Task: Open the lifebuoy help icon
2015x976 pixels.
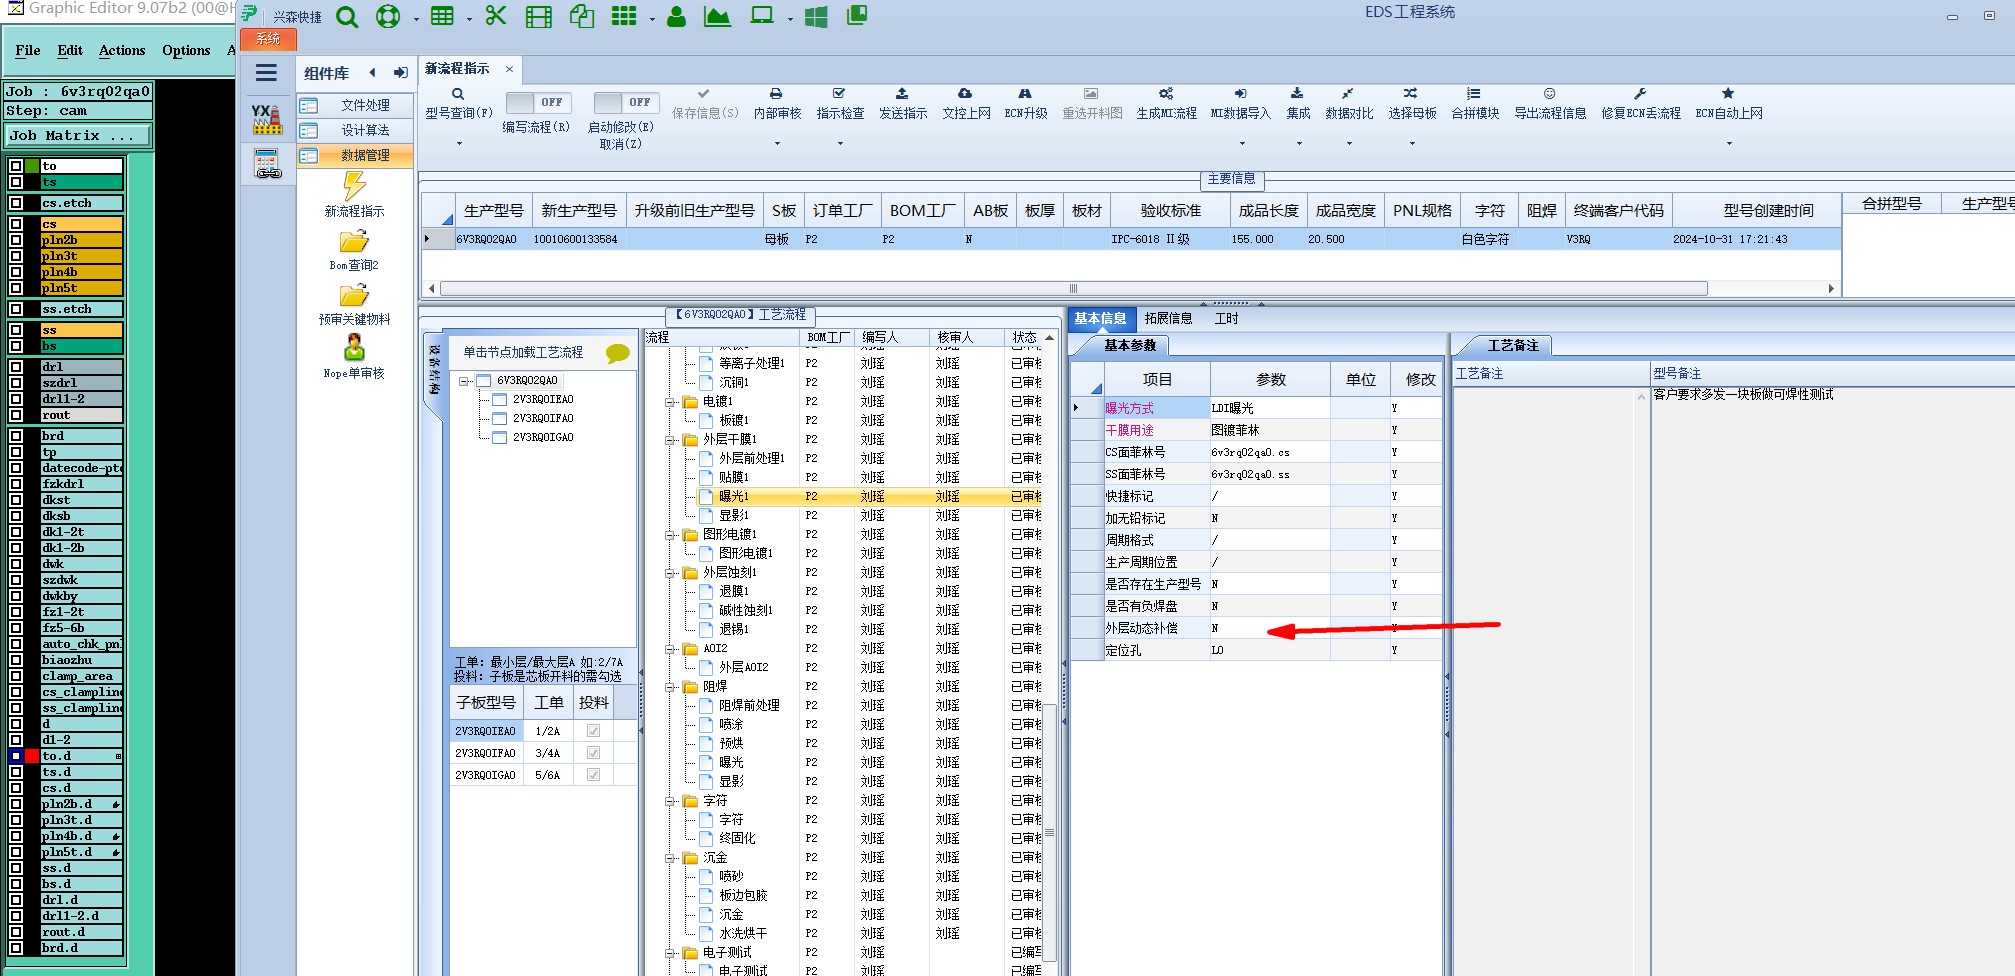Action: coord(388,17)
